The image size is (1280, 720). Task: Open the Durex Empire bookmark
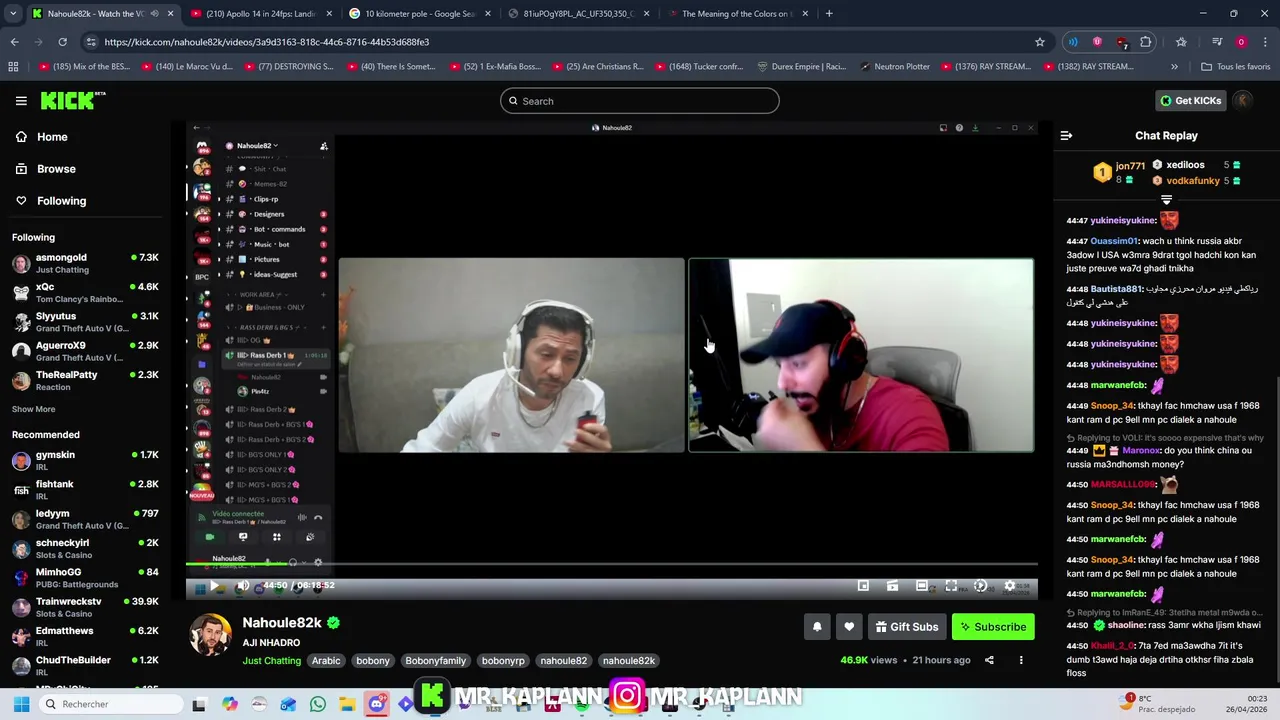pos(802,67)
